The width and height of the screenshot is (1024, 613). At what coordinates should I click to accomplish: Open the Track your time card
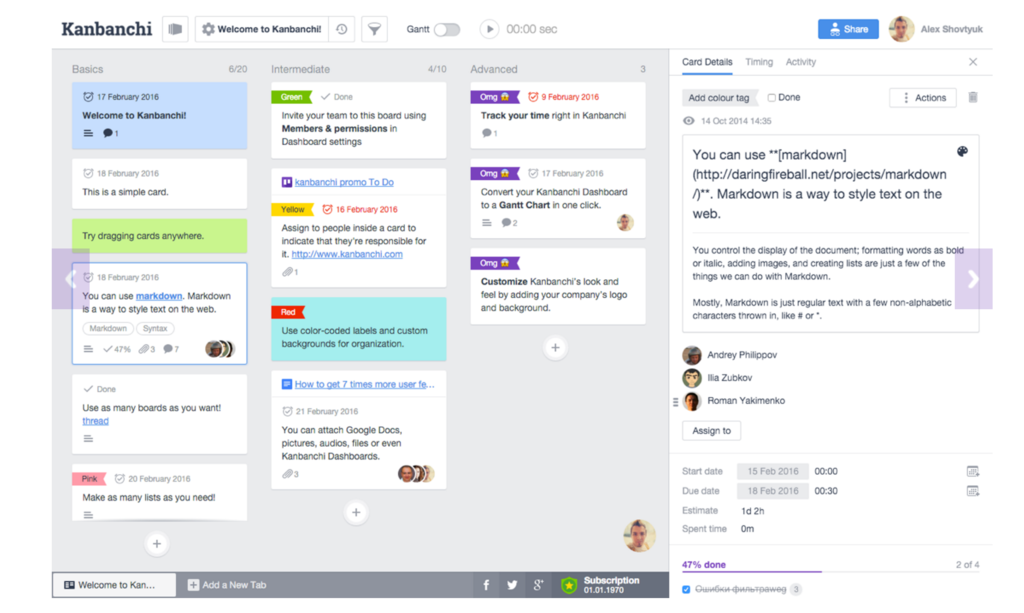(x=558, y=116)
